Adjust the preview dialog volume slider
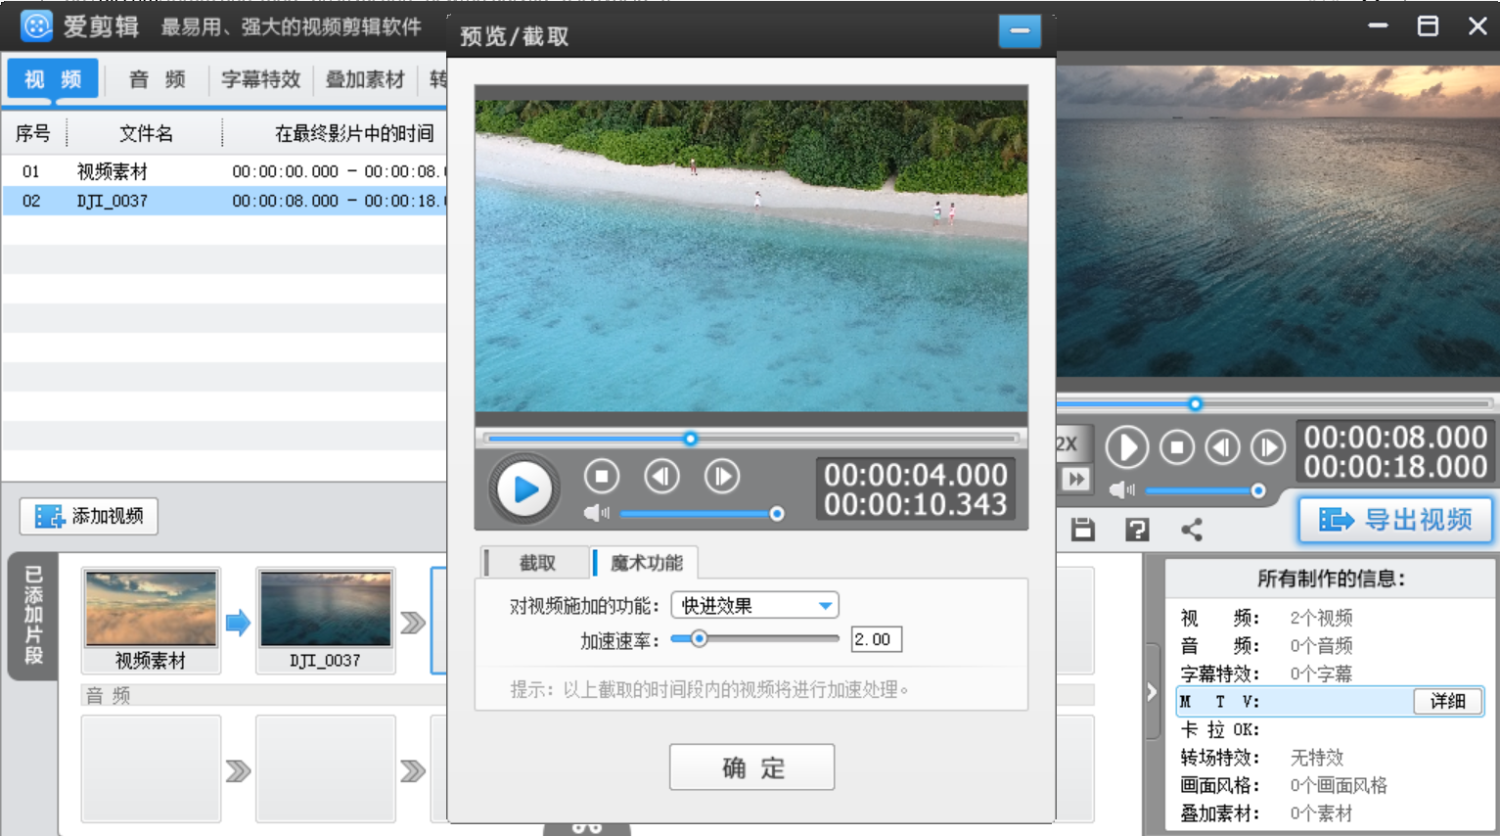This screenshot has height=836, width=1500. (698, 514)
